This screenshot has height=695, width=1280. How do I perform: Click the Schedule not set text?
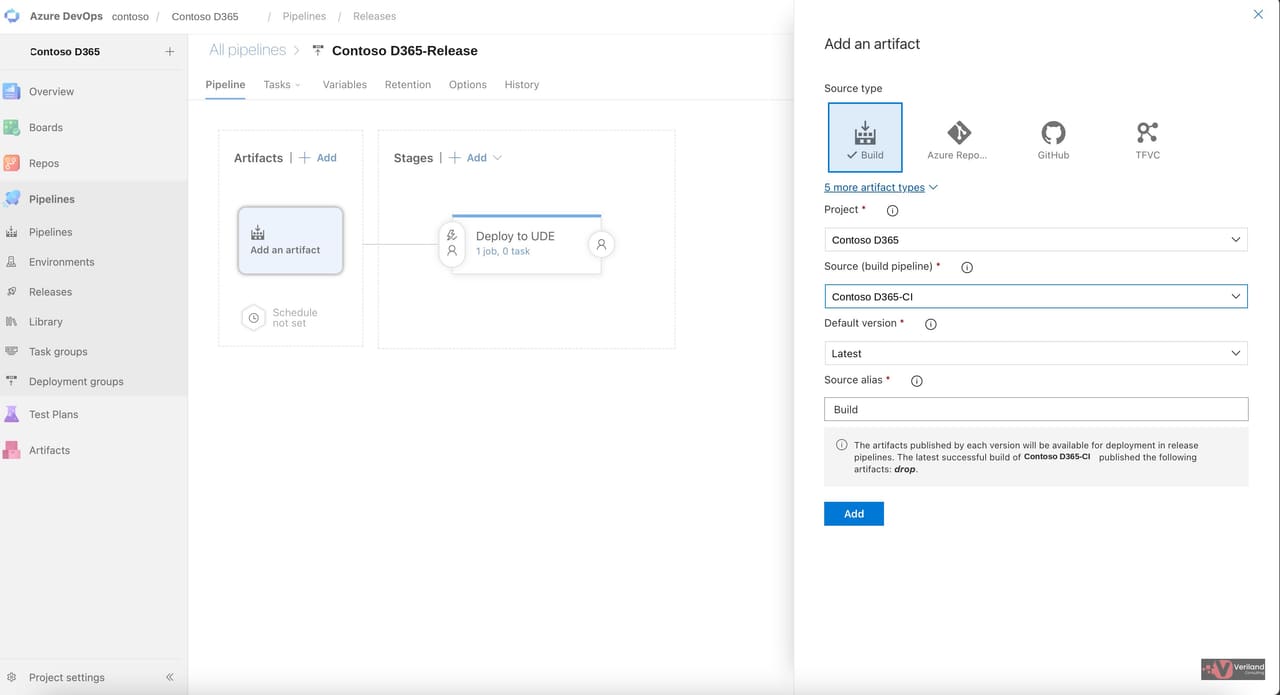[295, 318]
